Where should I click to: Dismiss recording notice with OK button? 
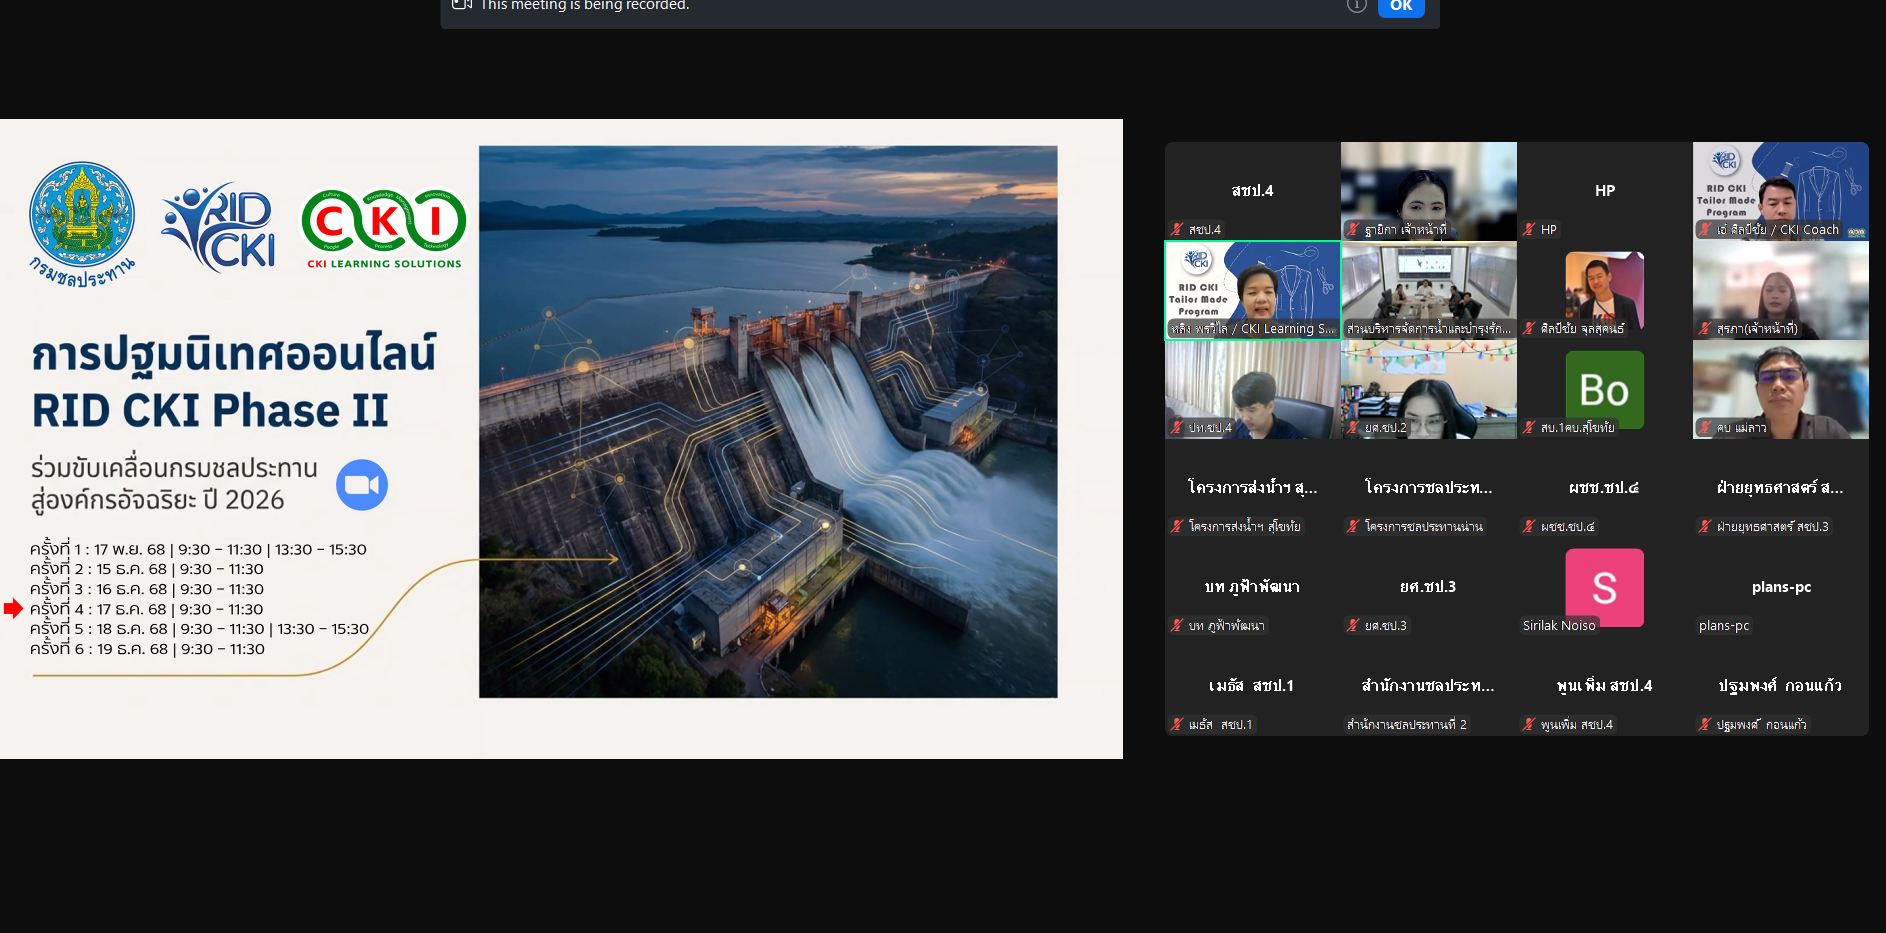point(1400,7)
